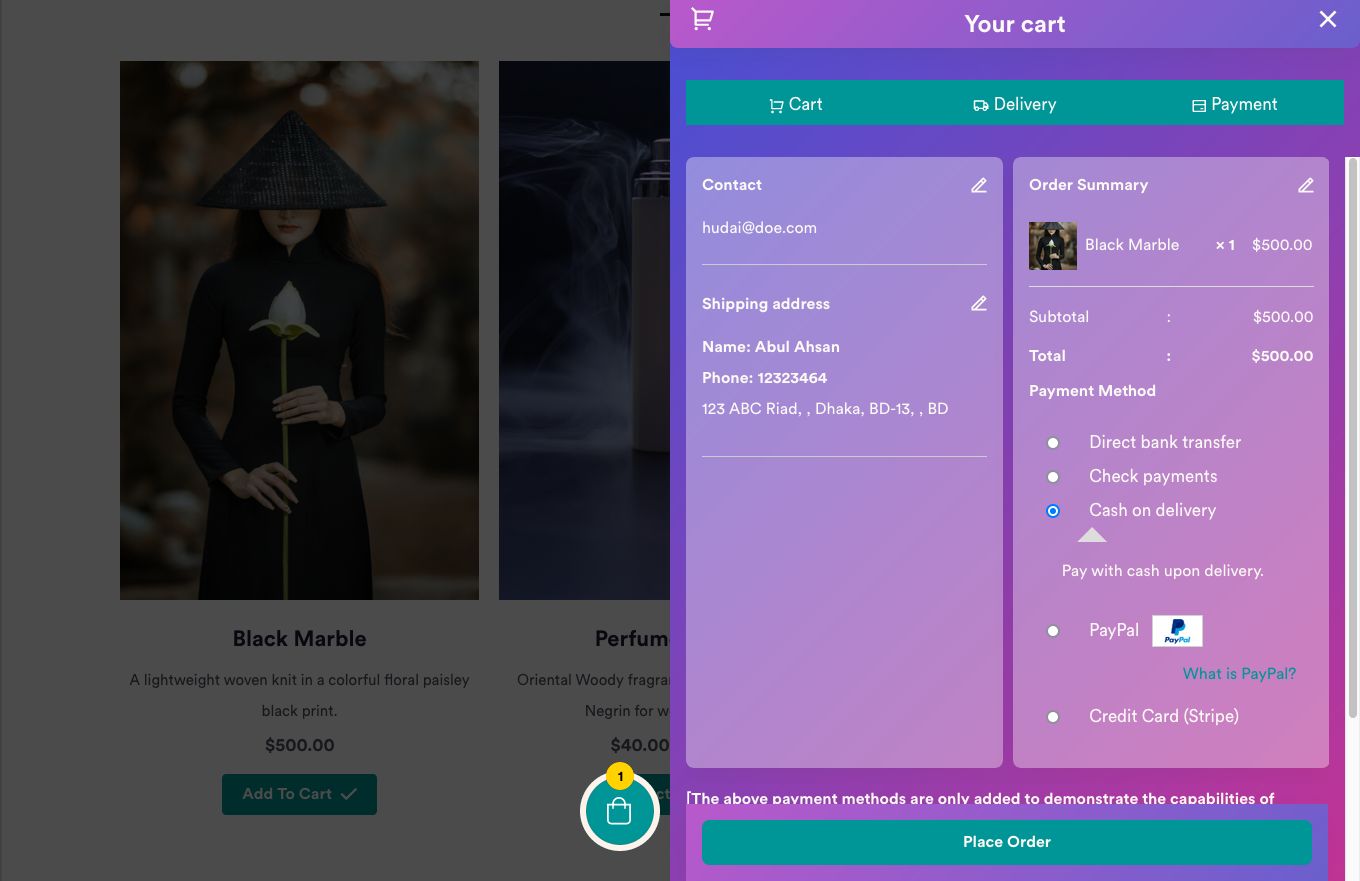Image resolution: width=1360 pixels, height=881 pixels.
Task: Click the $500.00 price under Black Marble
Action: (299, 745)
